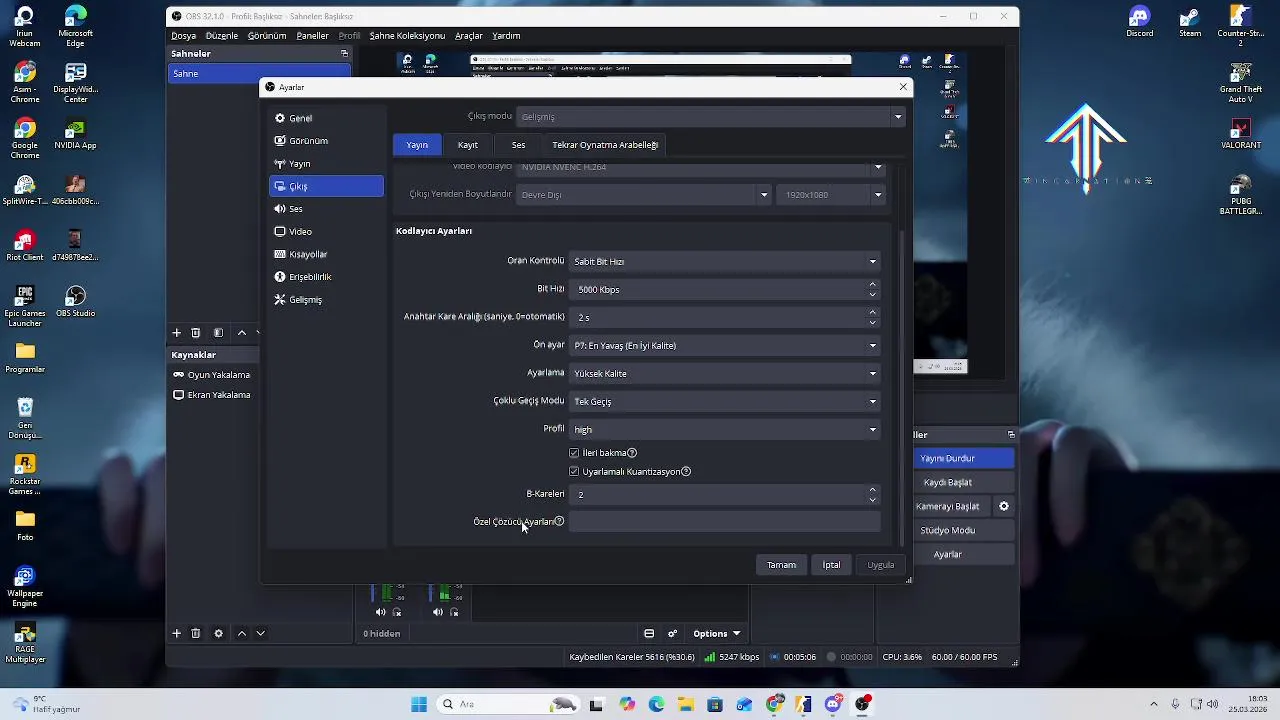Open File Explorer from taskbar
Viewport: 1280px width, 720px height.
click(686, 704)
